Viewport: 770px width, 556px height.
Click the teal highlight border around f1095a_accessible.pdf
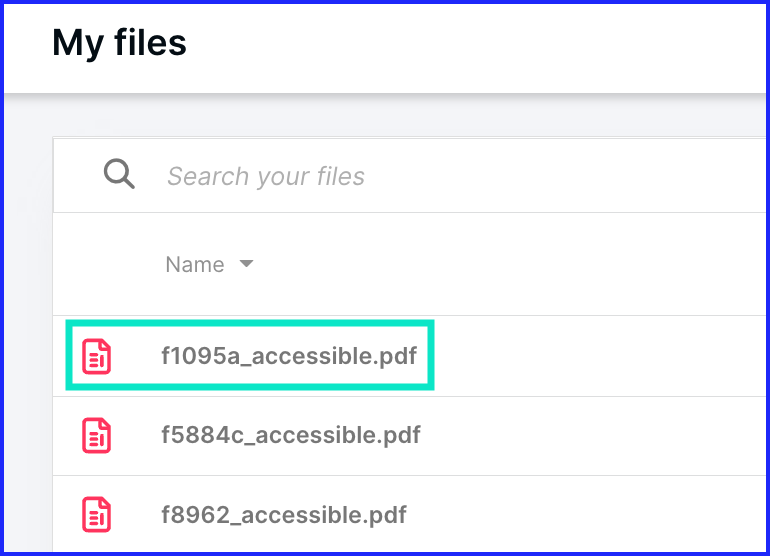point(250,323)
